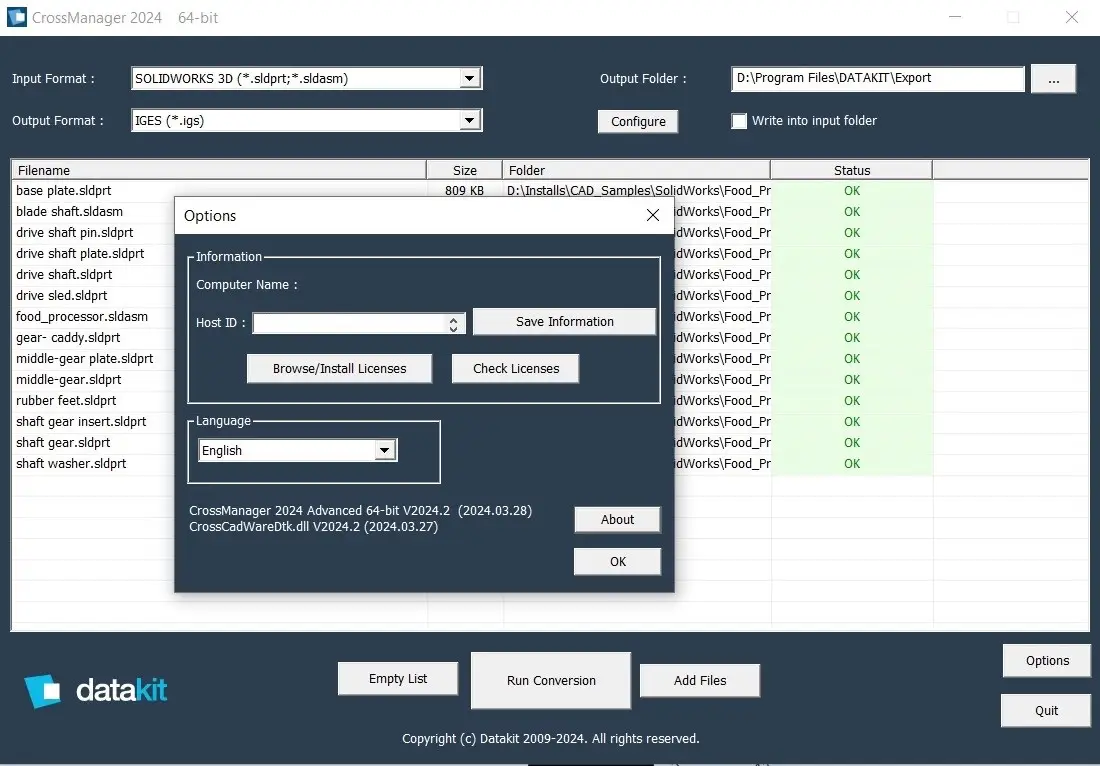Select drive shaft plate.sldprt file
This screenshot has height=766, width=1100.
(x=80, y=253)
